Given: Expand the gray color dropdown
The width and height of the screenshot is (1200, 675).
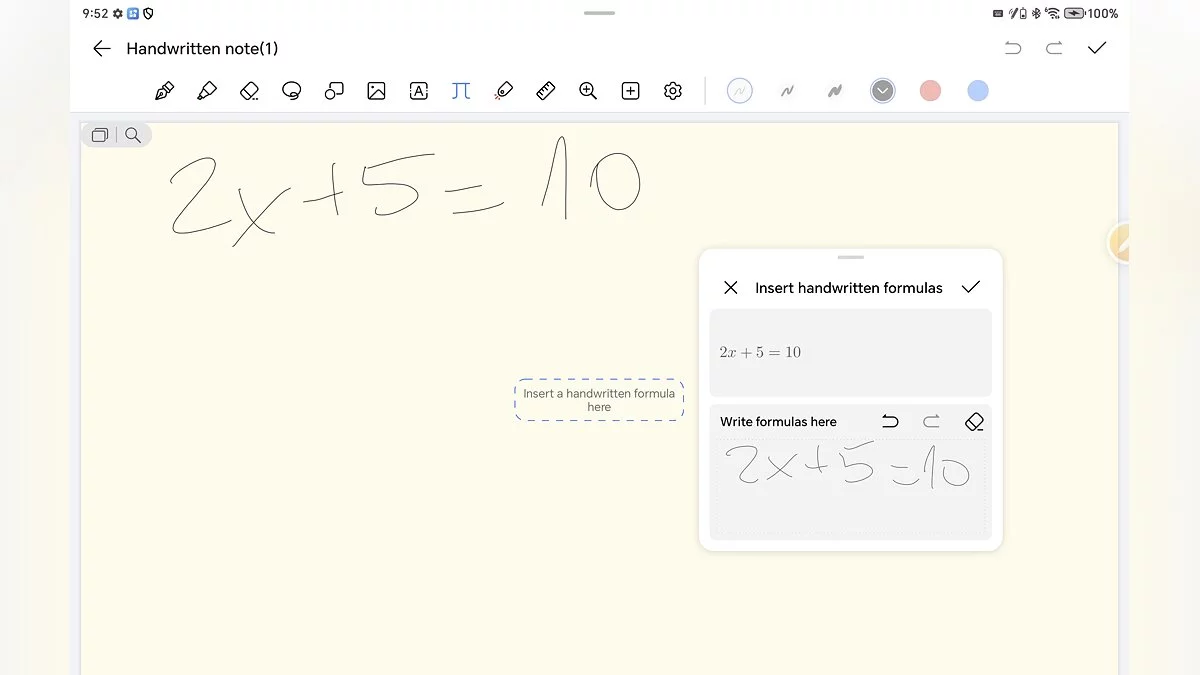Looking at the screenshot, I should coord(882,91).
